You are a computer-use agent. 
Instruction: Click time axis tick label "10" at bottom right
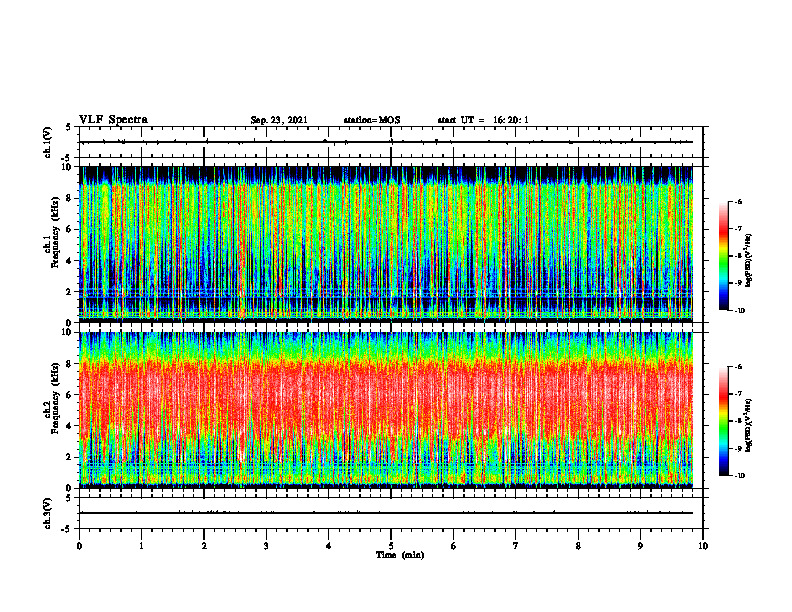tap(703, 546)
